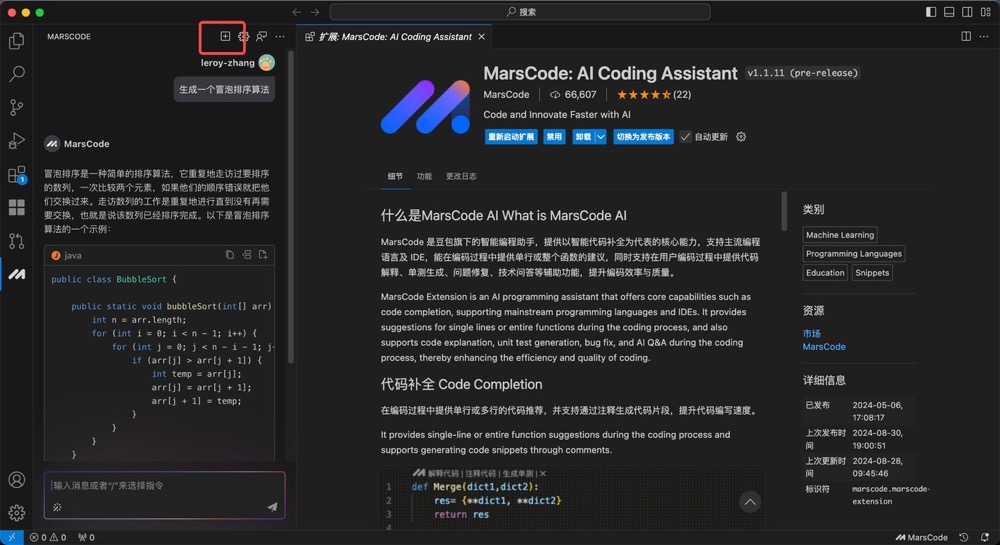Click the ports indicator showing 0
Viewport: 1000px width, 545px height.
point(86,537)
